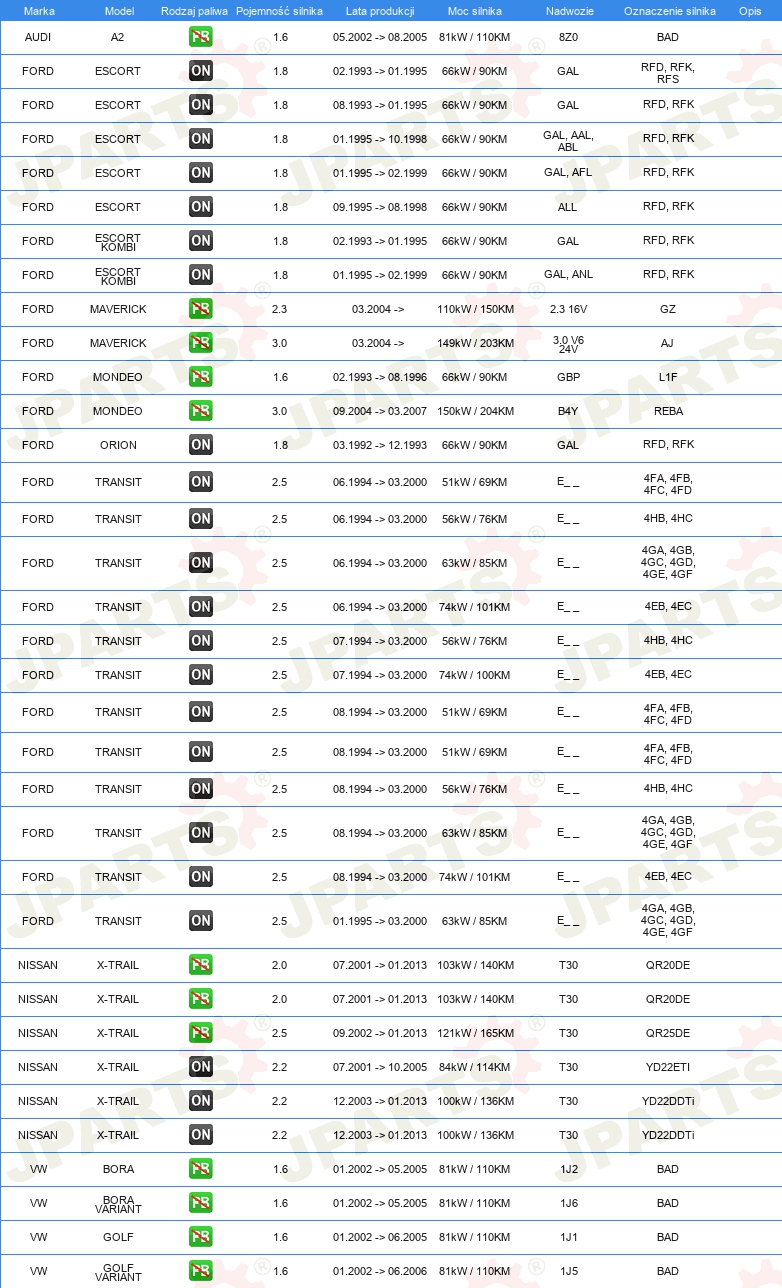This screenshot has width=782, height=1288.
Task: Select the 121kW / 165KM power cell
Action: pos(474,1032)
